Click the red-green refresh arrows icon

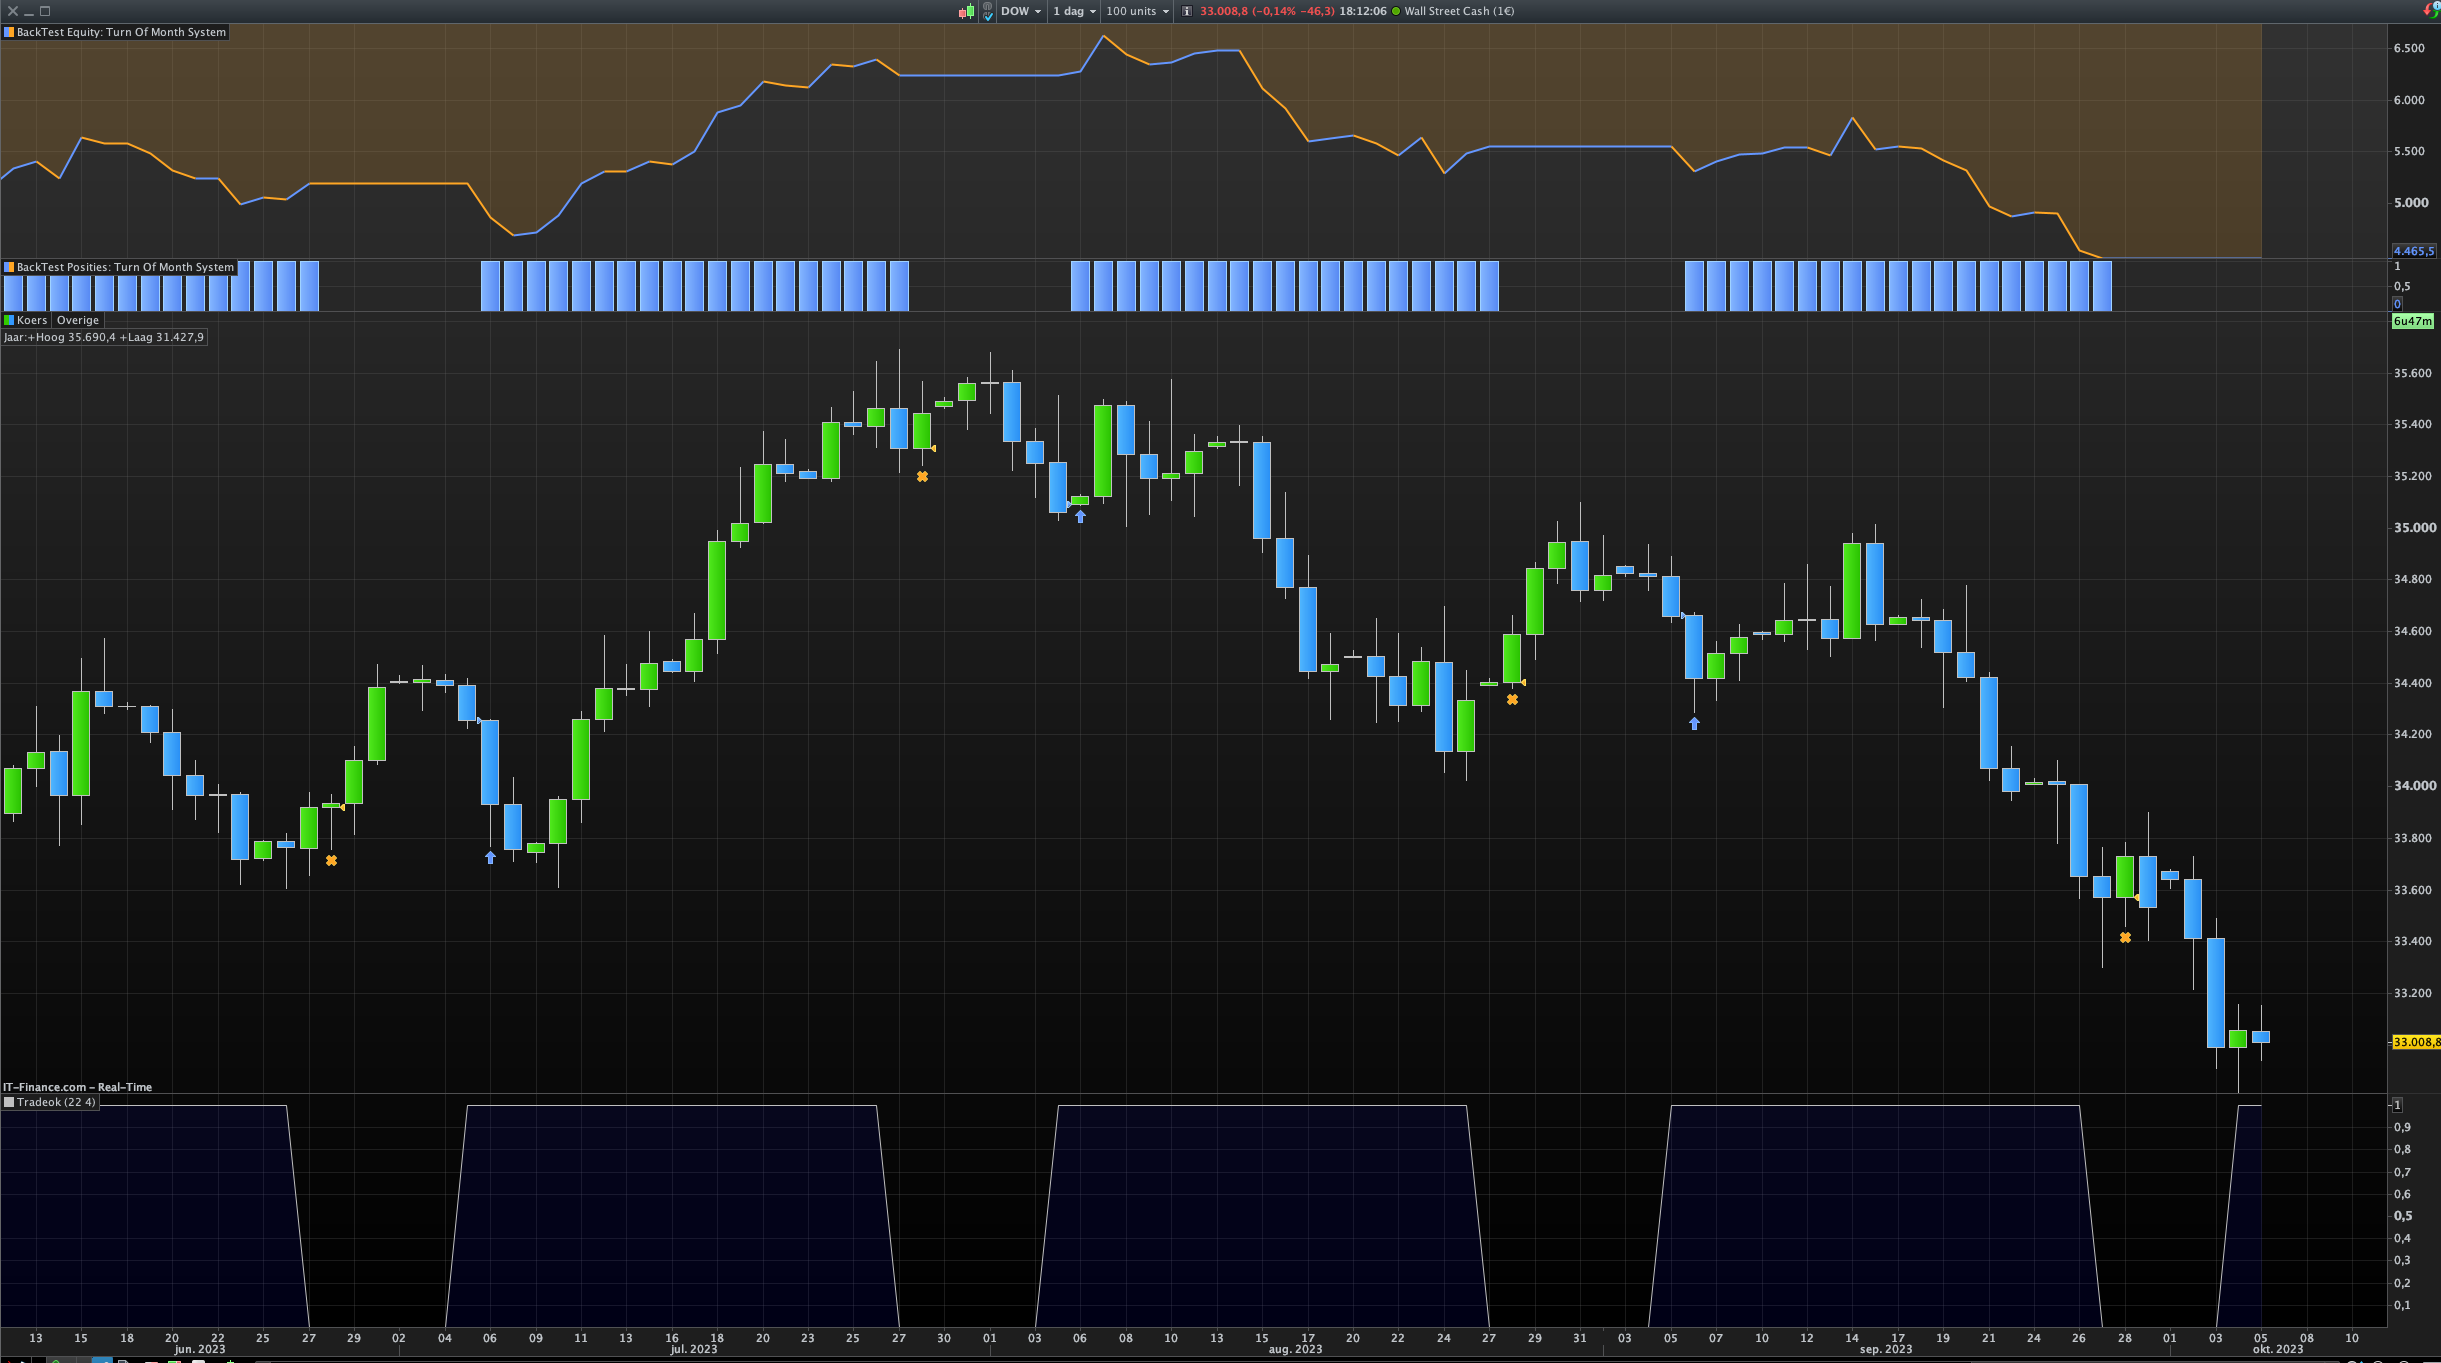point(2432,10)
